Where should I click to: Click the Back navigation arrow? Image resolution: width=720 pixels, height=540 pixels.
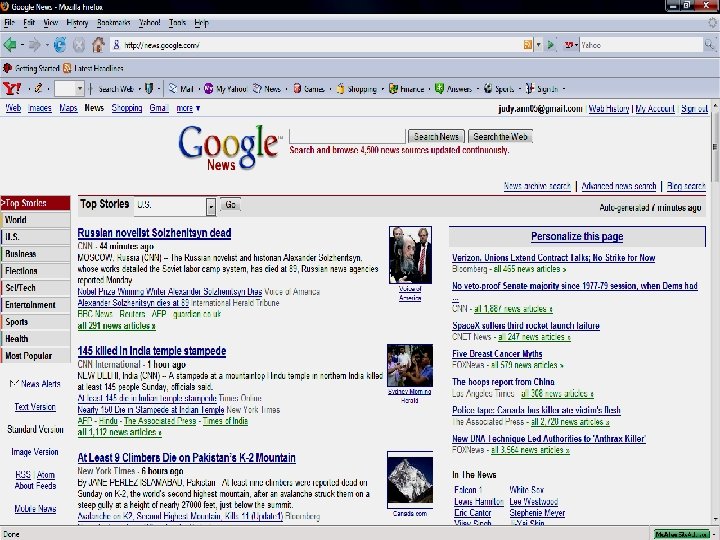[x=10, y=45]
